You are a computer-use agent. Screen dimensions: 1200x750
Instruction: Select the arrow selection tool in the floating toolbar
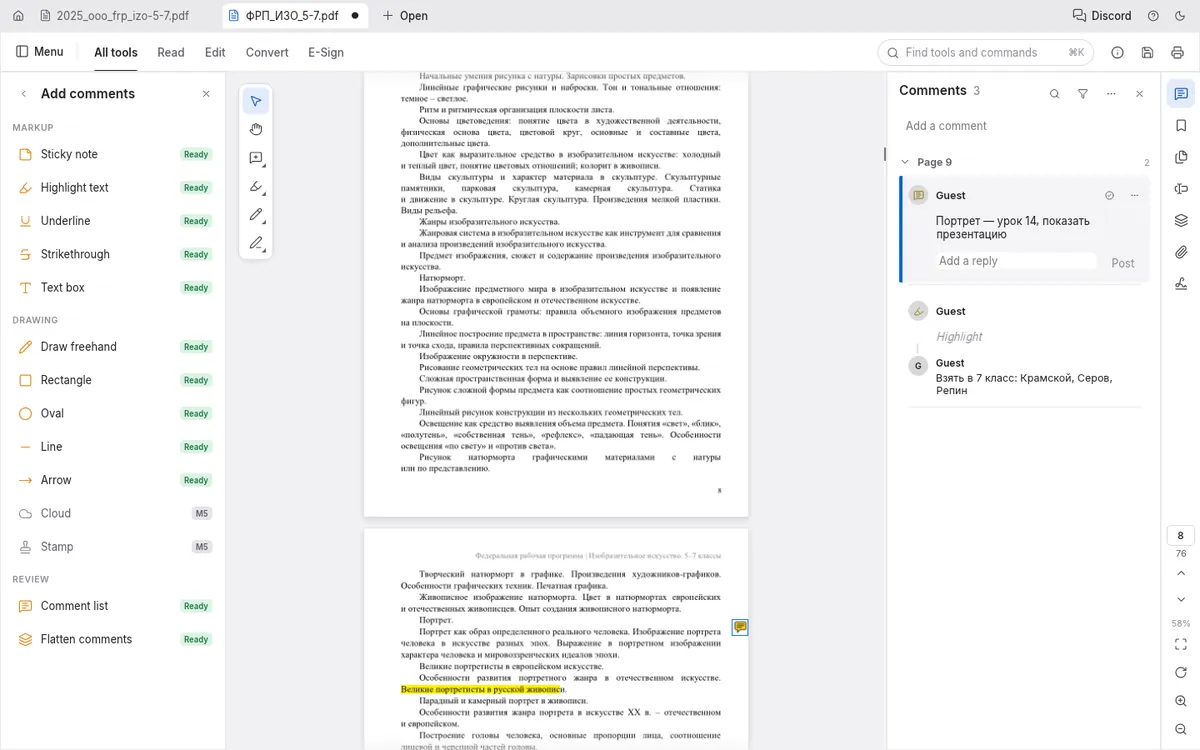256,101
